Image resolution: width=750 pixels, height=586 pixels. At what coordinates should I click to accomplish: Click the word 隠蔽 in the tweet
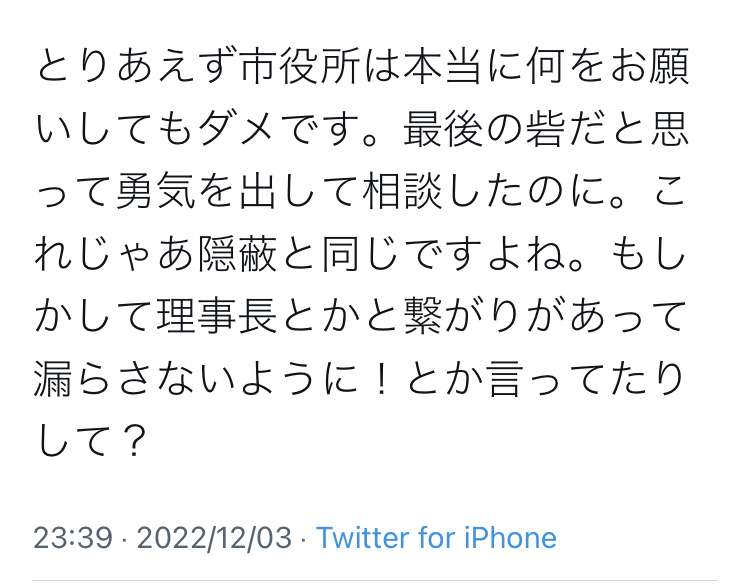pos(238,254)
